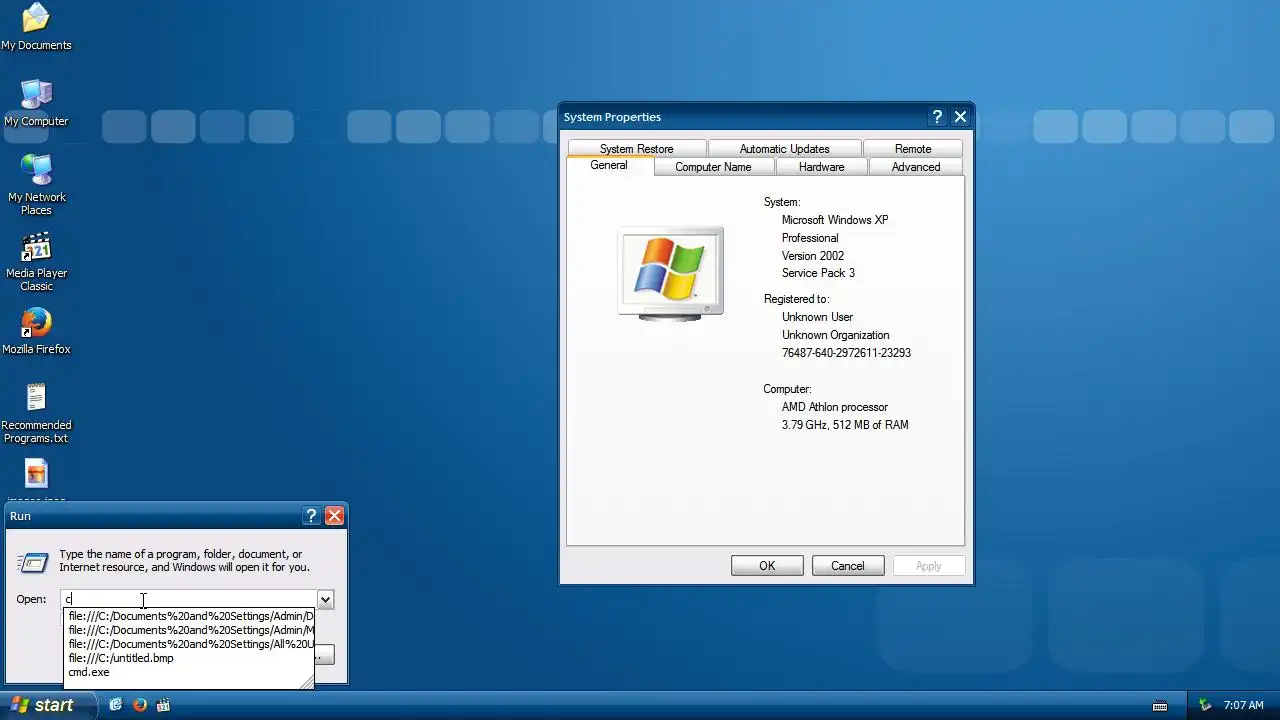Close the Run dialog
Screen dimensions: 1280x720
point(335,516)
